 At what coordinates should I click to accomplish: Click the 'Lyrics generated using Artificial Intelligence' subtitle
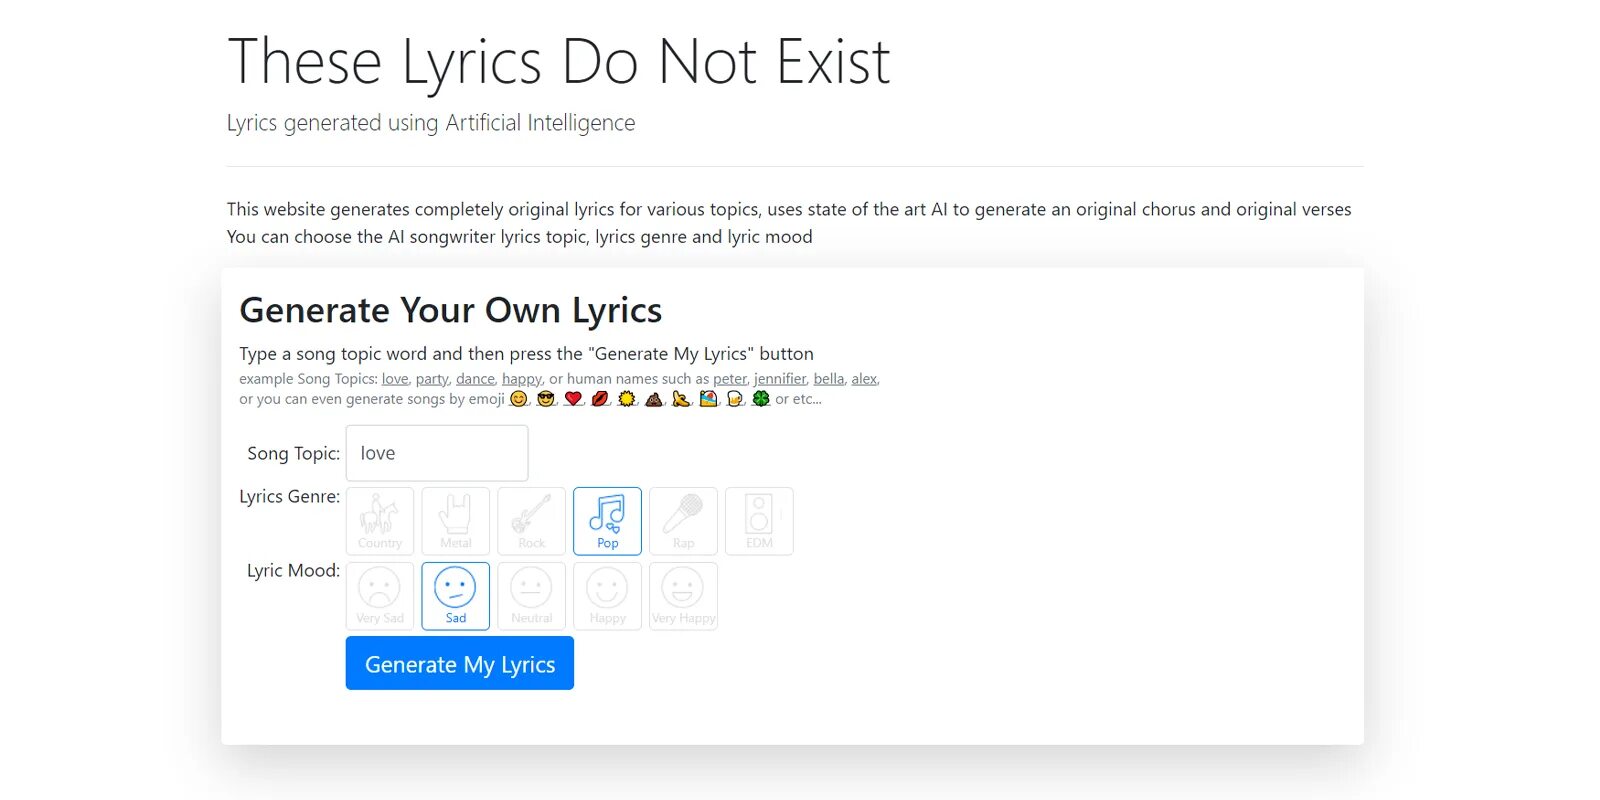pyautogui.click(x=431, y=123)
